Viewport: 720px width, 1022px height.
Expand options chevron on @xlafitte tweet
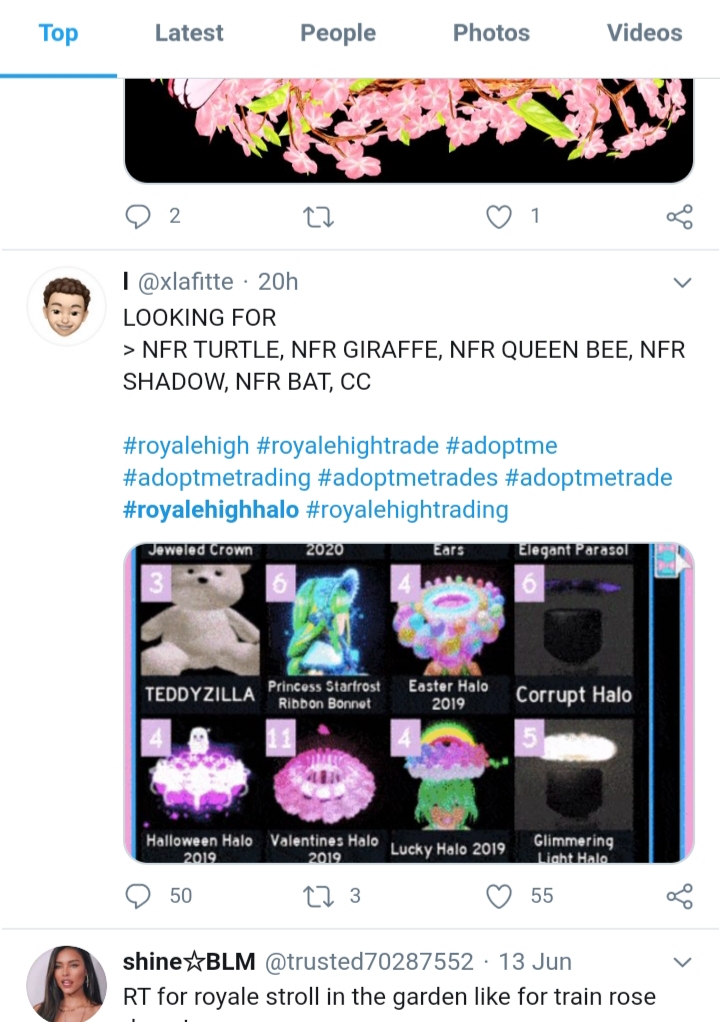point(682,282)
